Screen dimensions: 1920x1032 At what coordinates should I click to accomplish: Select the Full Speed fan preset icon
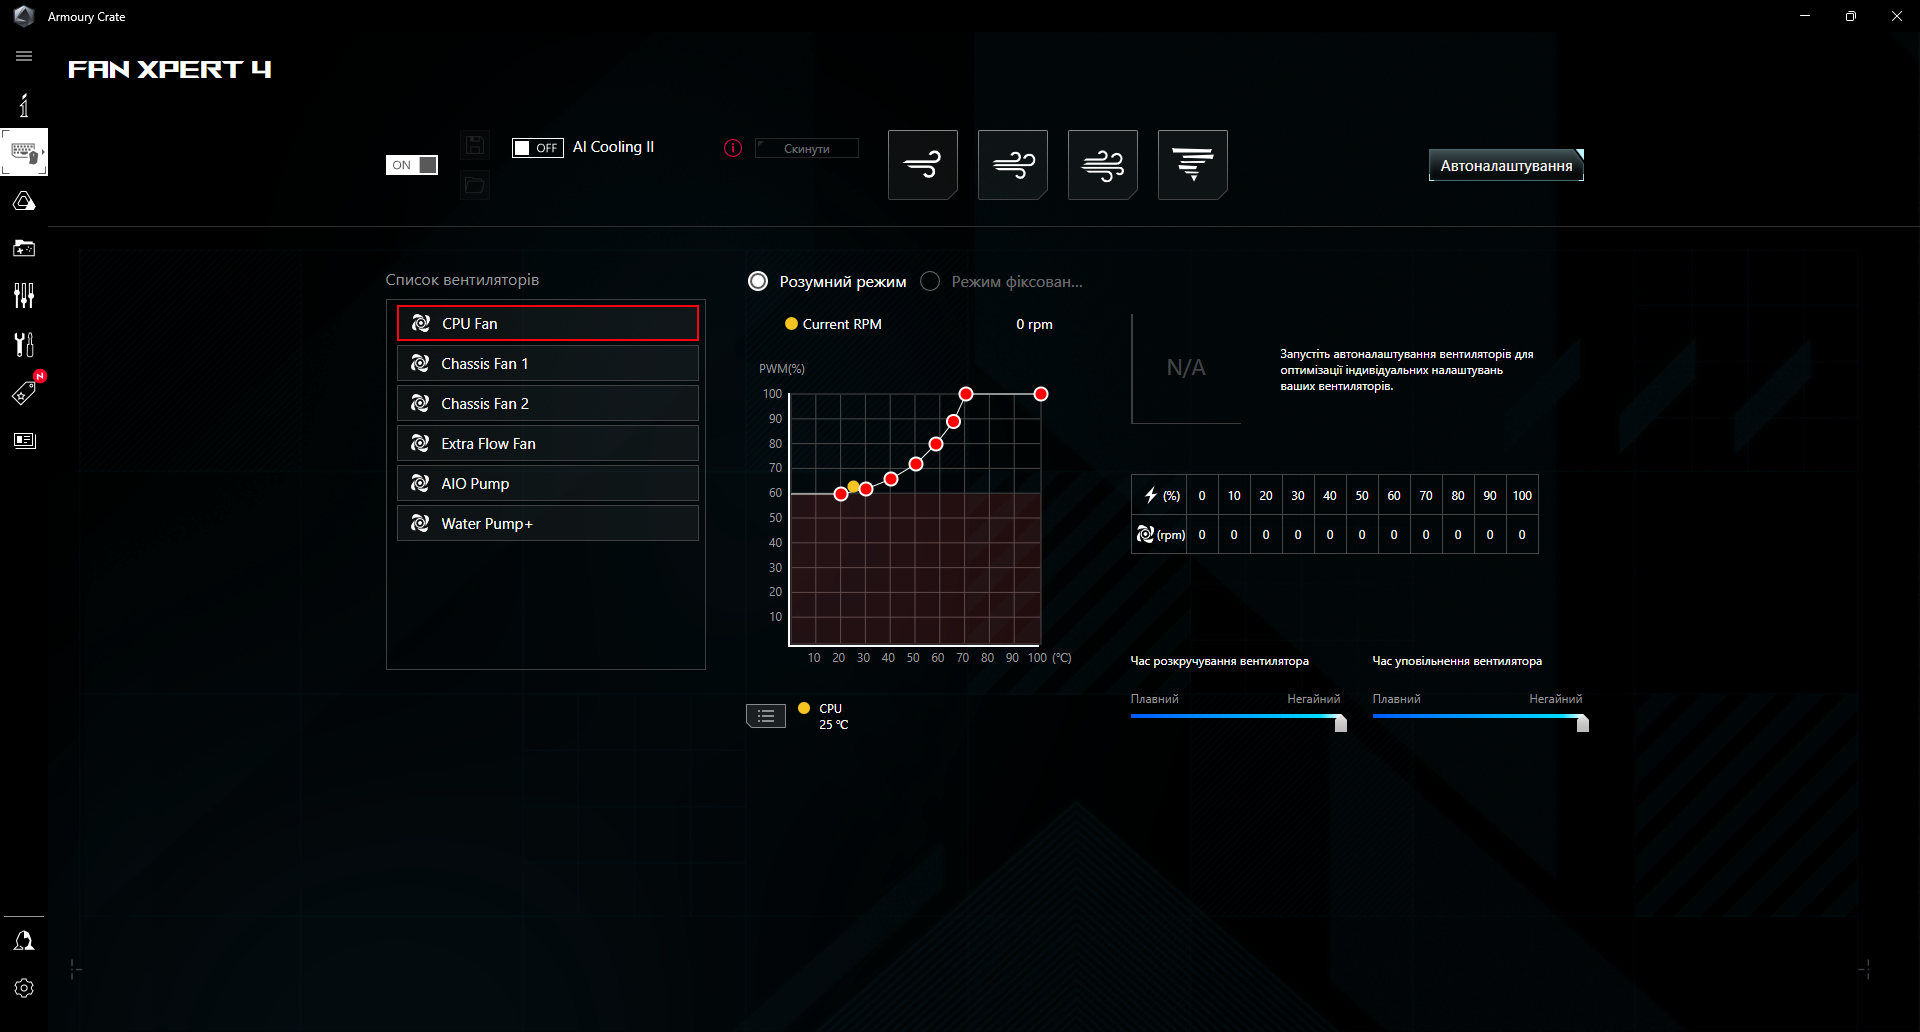click(x=1192, y=164)
